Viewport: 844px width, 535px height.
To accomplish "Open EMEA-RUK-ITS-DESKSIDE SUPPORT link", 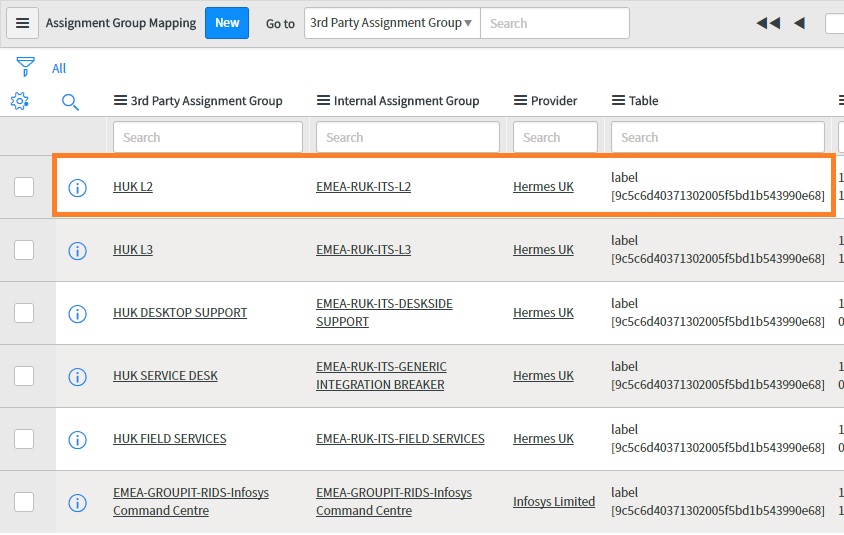I will (x=384, y=313).
